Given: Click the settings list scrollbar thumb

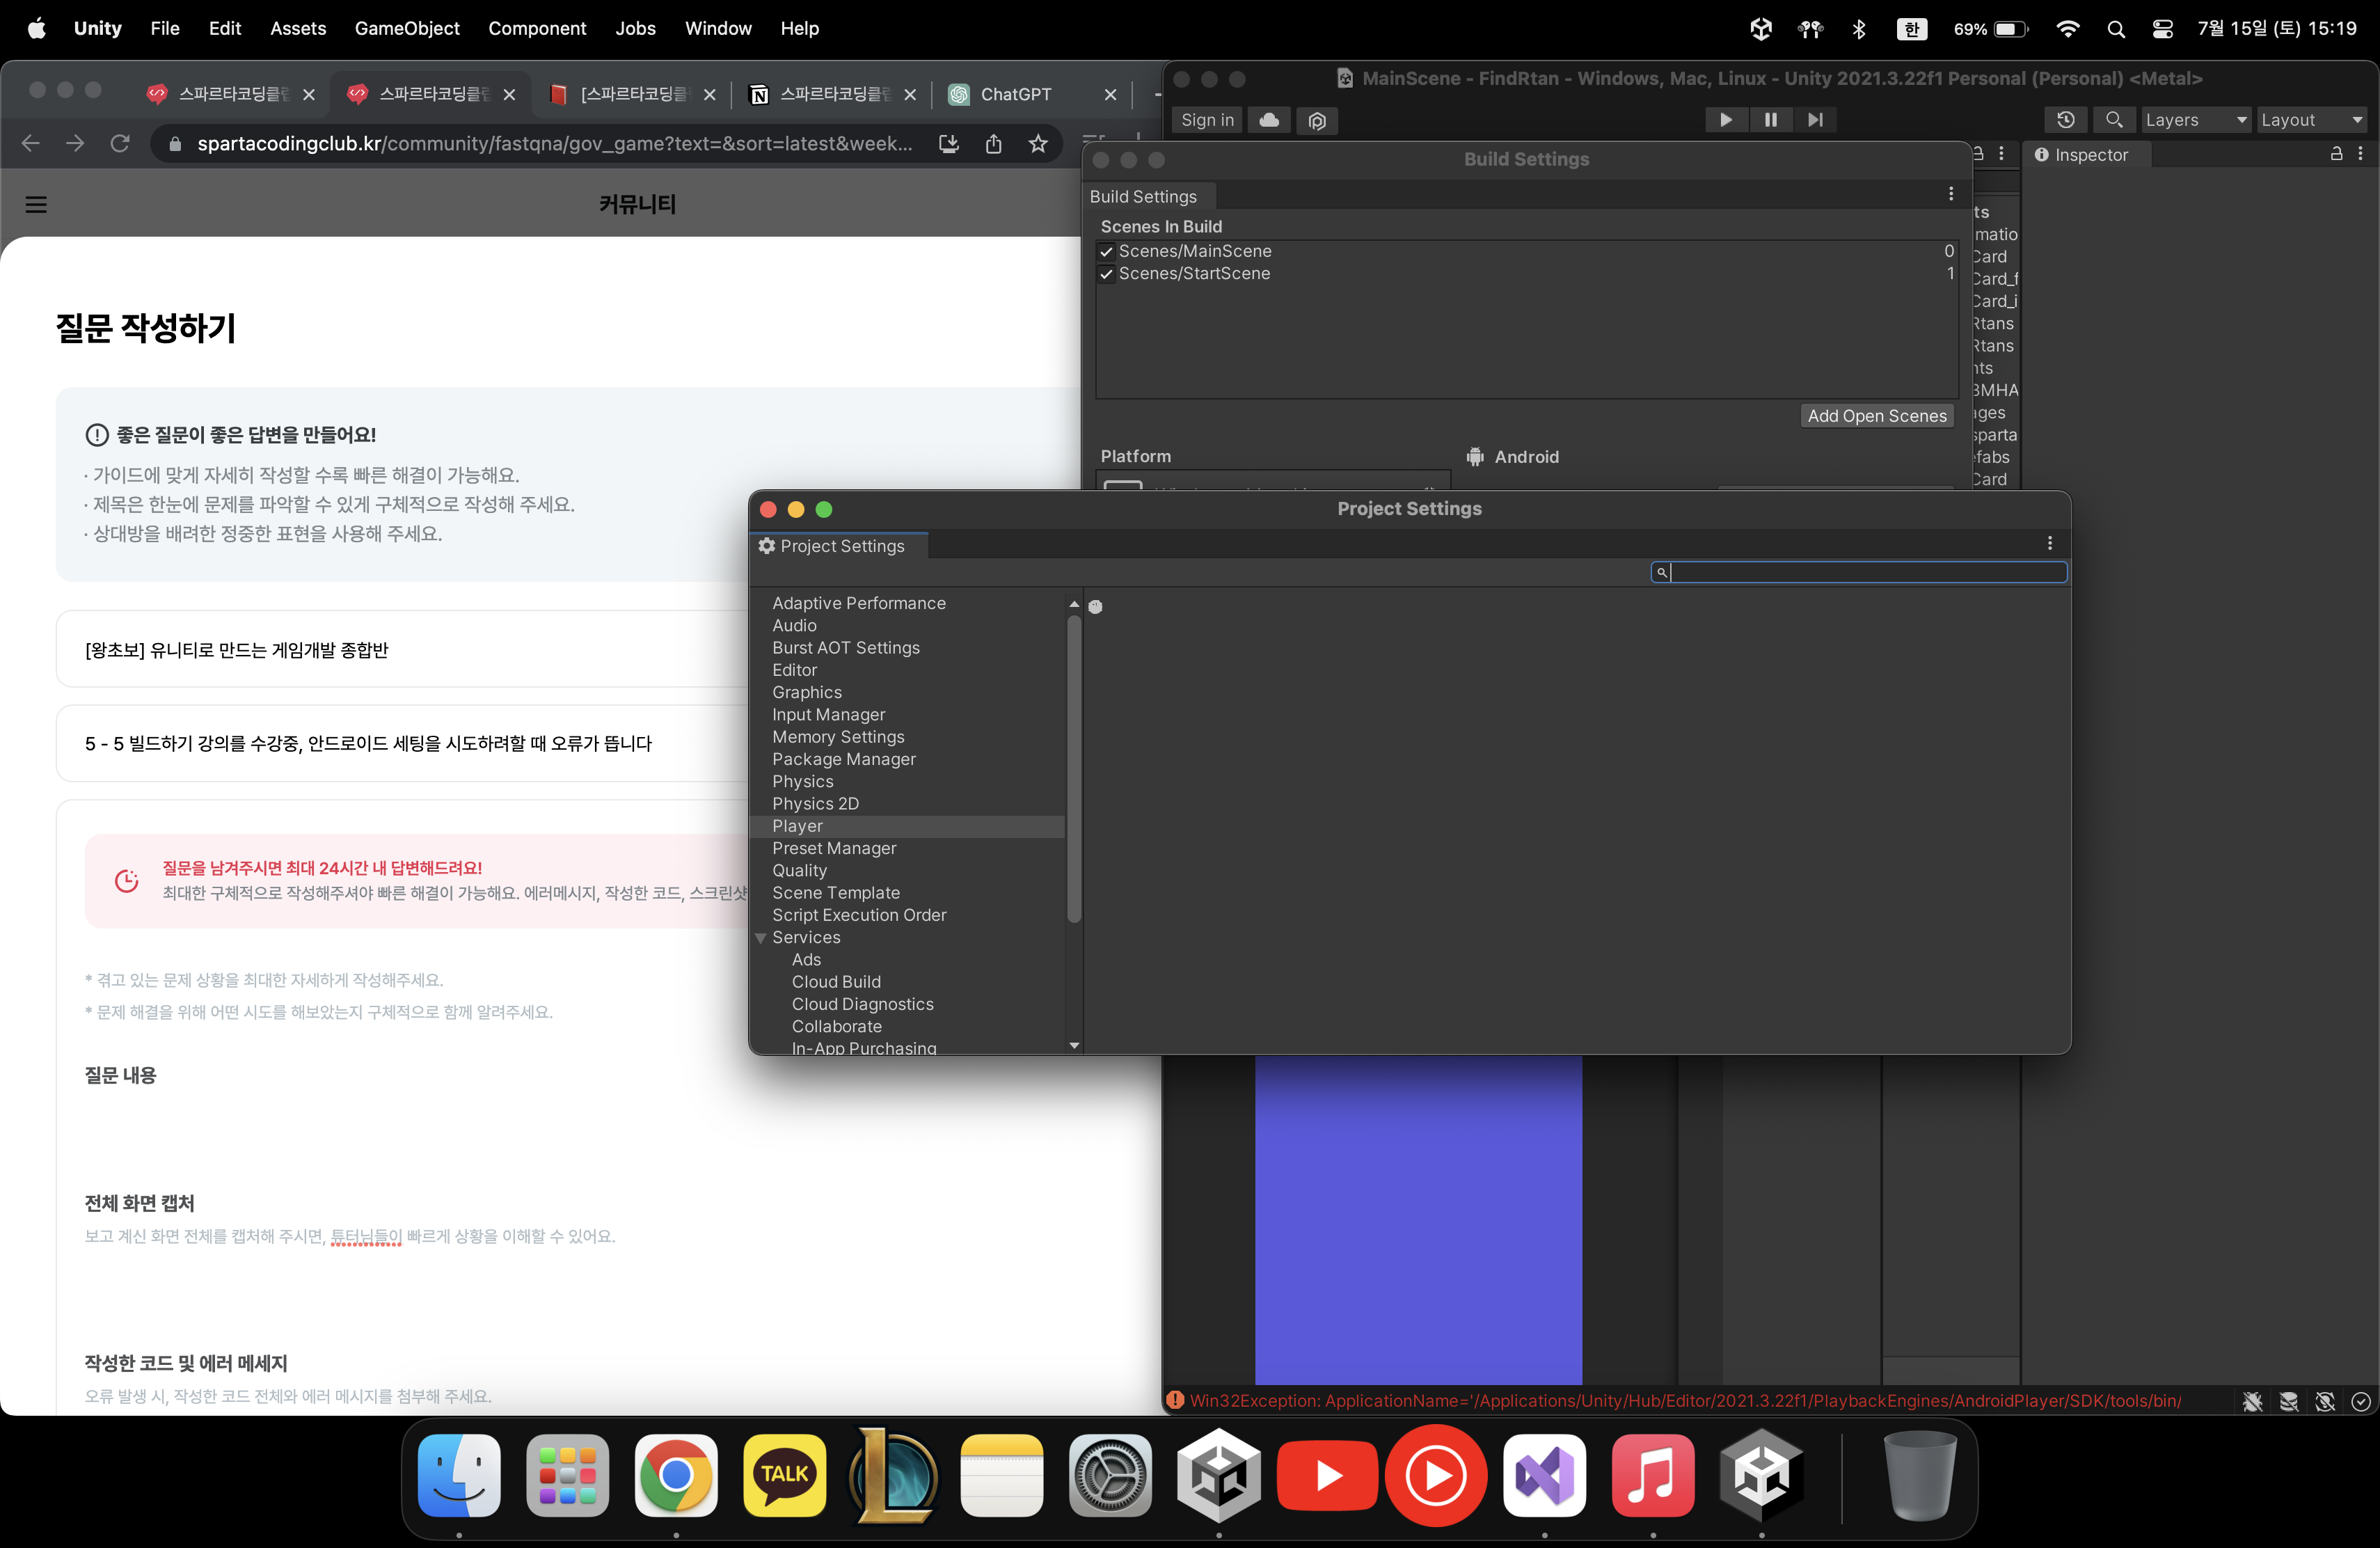Looking at the screenshot, I should pyautogui.click(x=1074, y=768).
